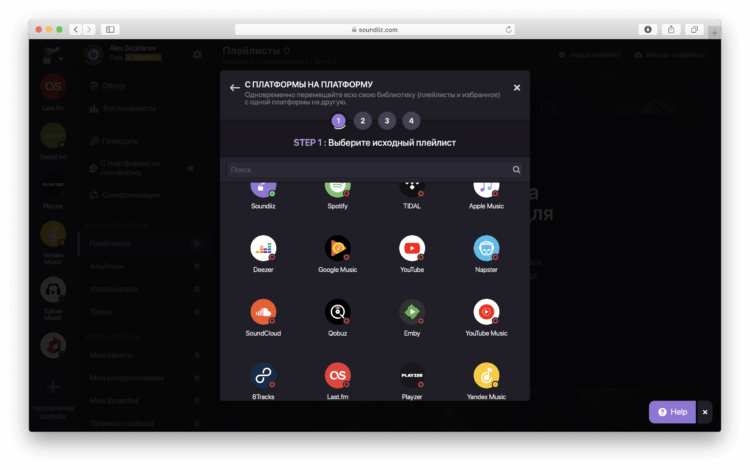This screenshot has height=470, width=750.
Task: Dismiss the Help widget
Action: (705, 412)
